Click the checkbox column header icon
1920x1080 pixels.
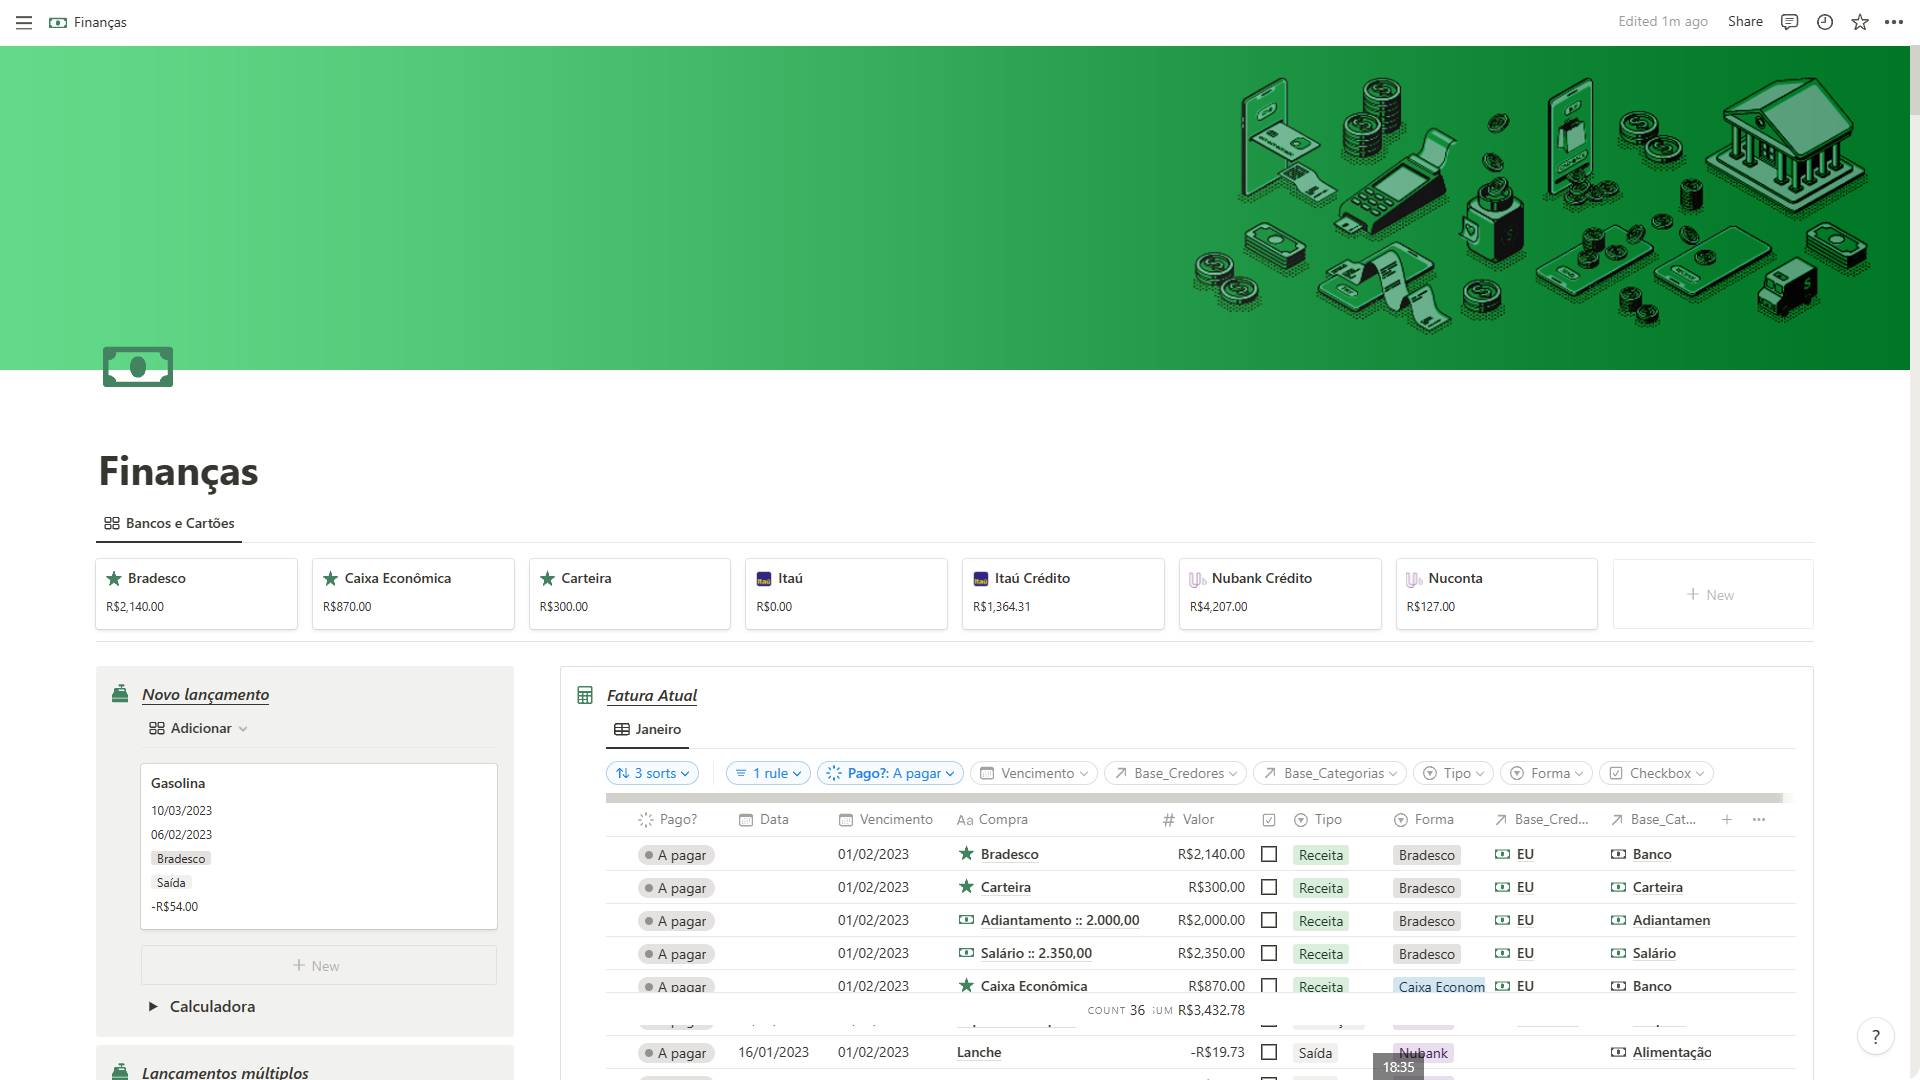point(1269,820)
